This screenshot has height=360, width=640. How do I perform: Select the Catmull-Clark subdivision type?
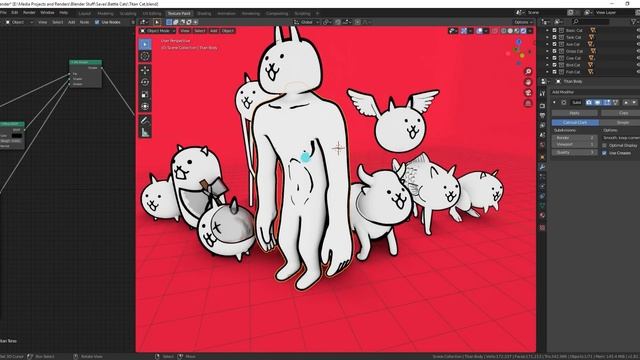coord(575,122)
